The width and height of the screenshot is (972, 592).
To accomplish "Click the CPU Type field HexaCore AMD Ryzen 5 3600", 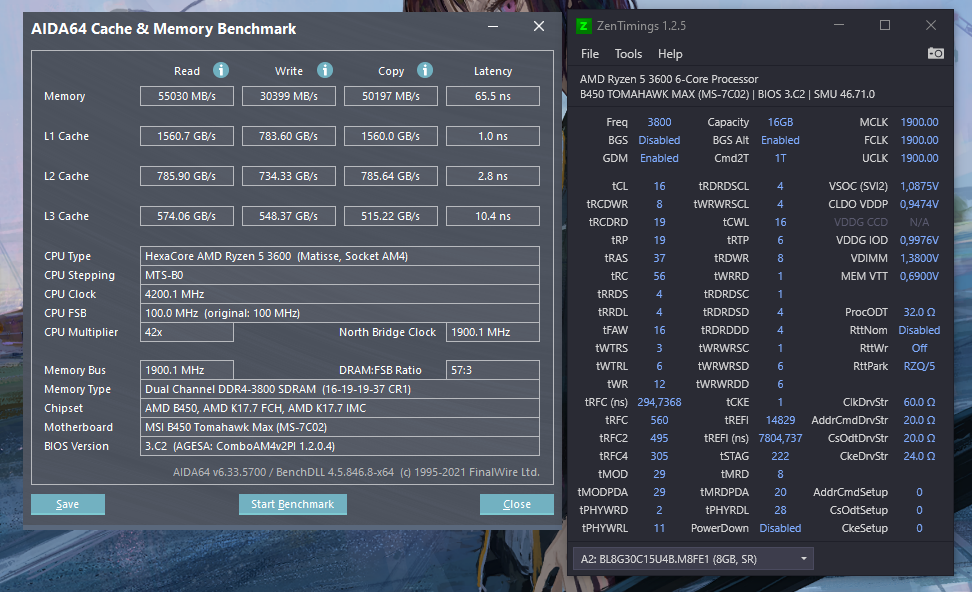I will point(340,256).
